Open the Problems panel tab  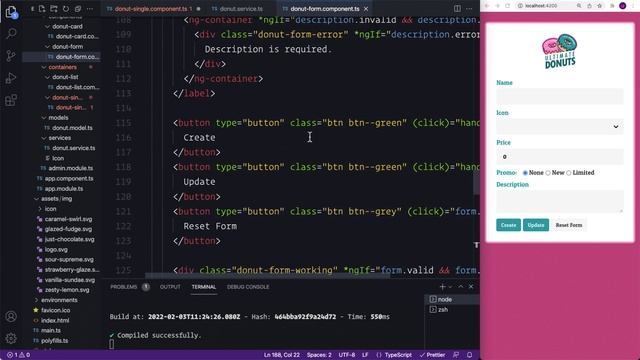(x=124, y=287)
